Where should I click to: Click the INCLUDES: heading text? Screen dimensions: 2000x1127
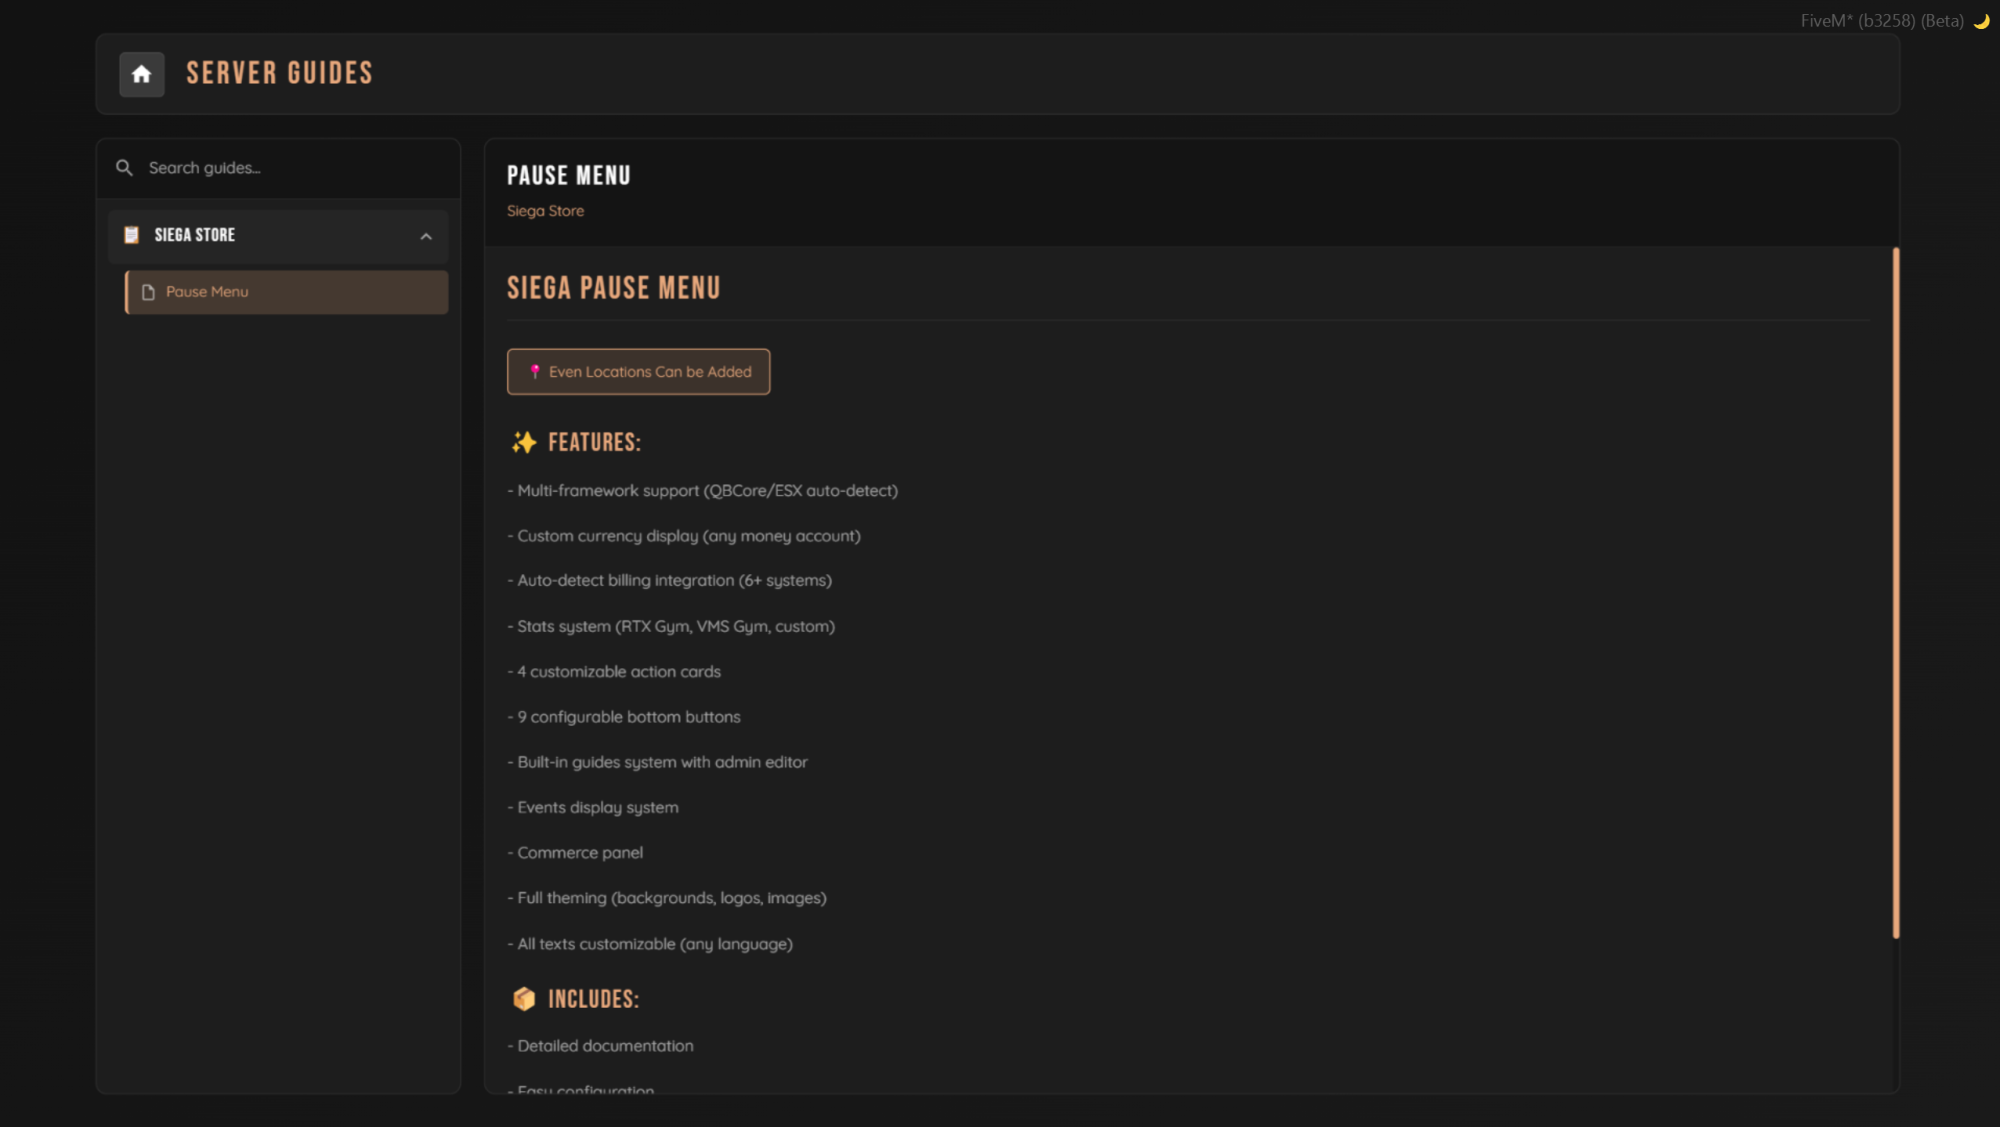593,999
